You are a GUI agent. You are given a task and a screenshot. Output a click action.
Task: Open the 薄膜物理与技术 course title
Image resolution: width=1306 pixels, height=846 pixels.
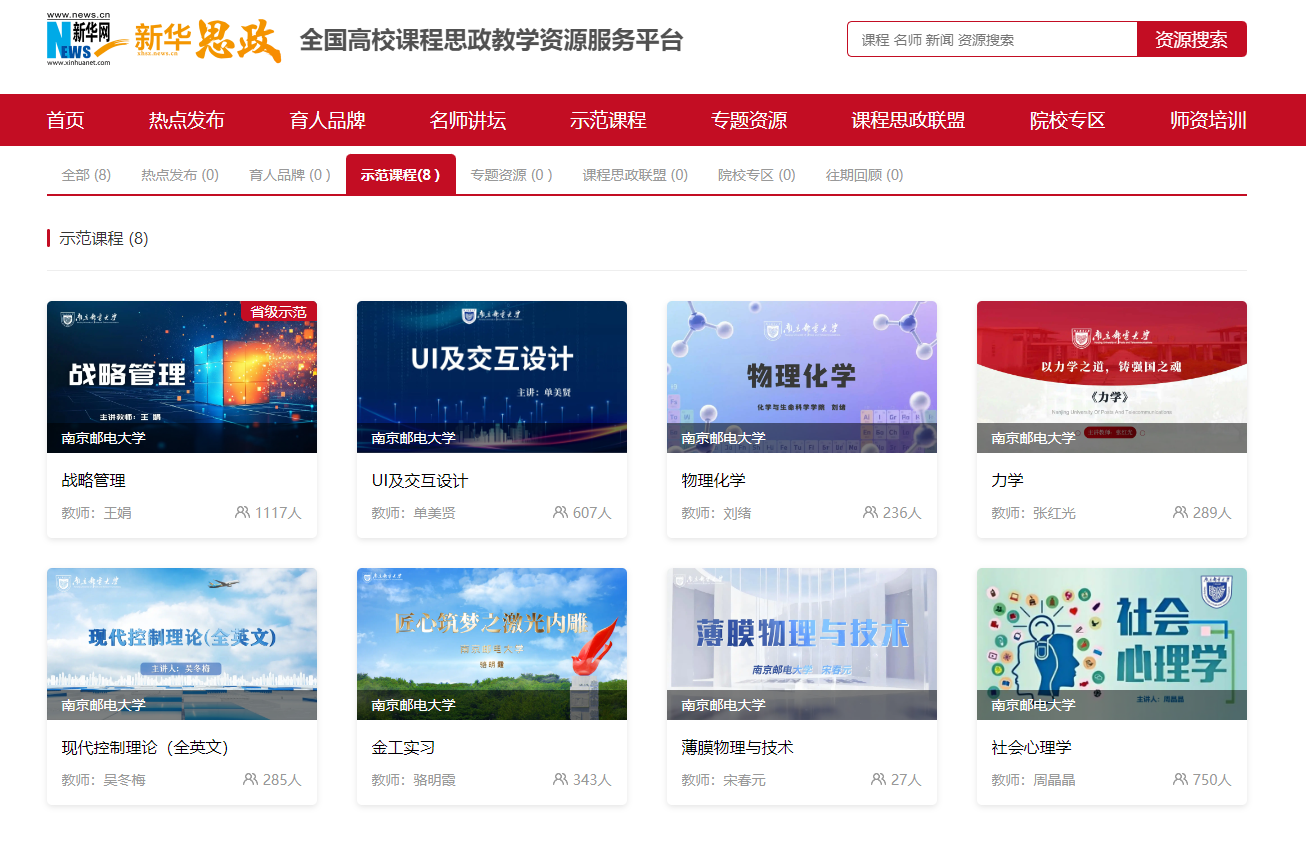pos(737,748)
